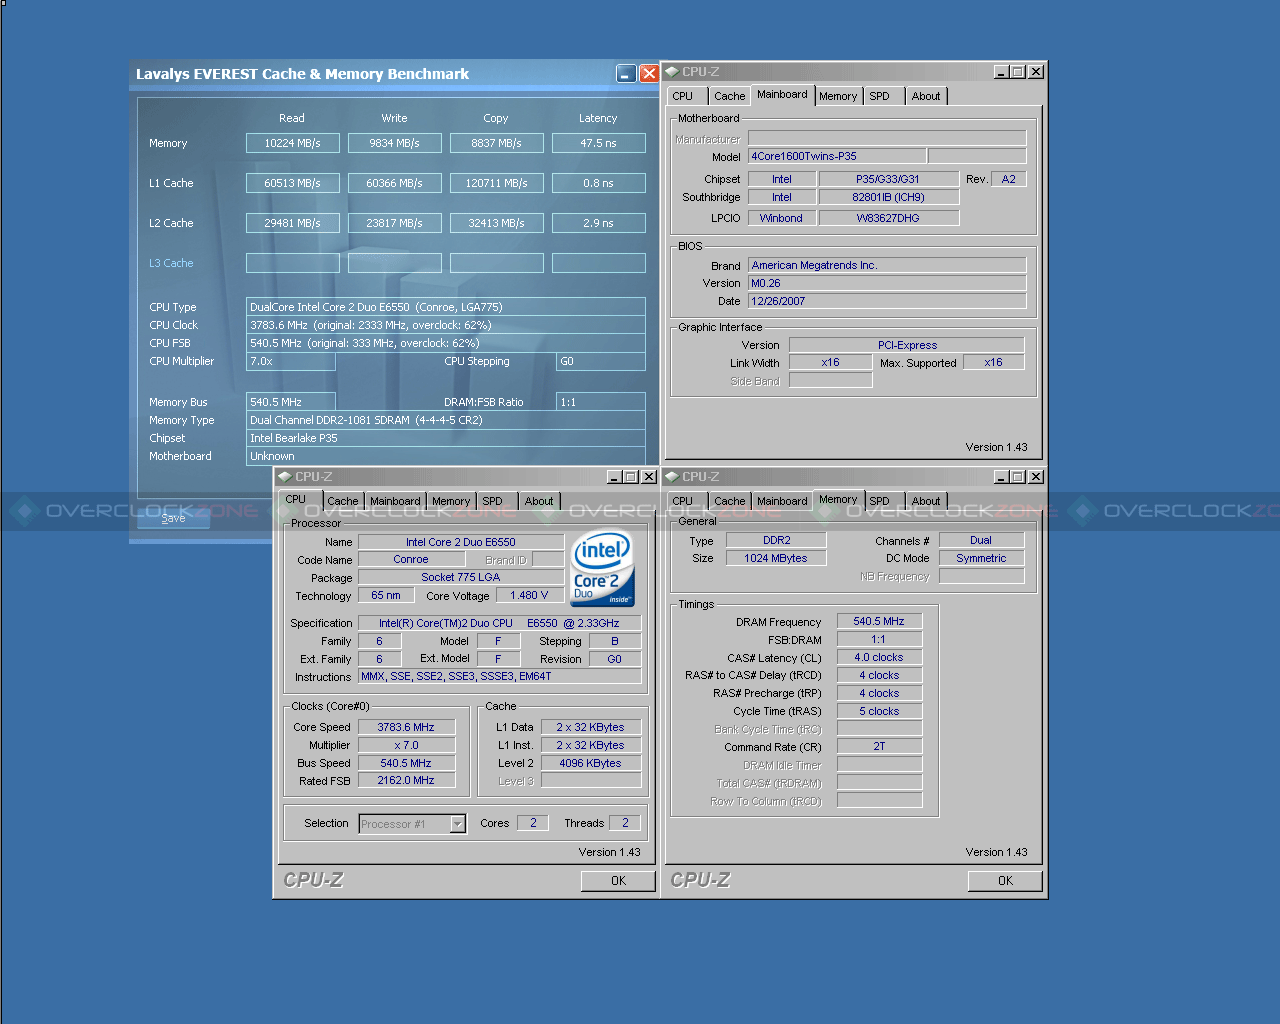The width and height of the screenshot is (1280, 1024).
Task: Minimize the EVEREST benchmark window
Action: 626,74
